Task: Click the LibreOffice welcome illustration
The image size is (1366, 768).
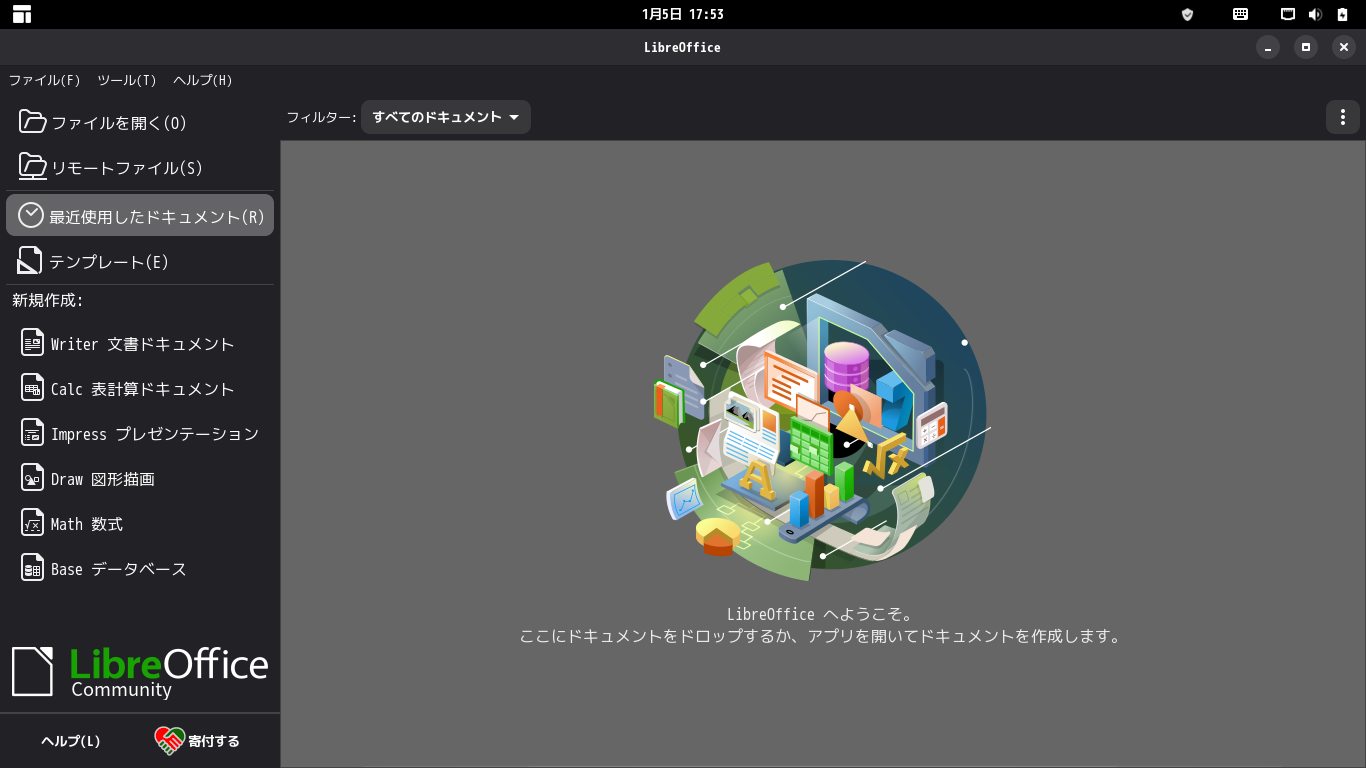Action: (x=822, y=421)
